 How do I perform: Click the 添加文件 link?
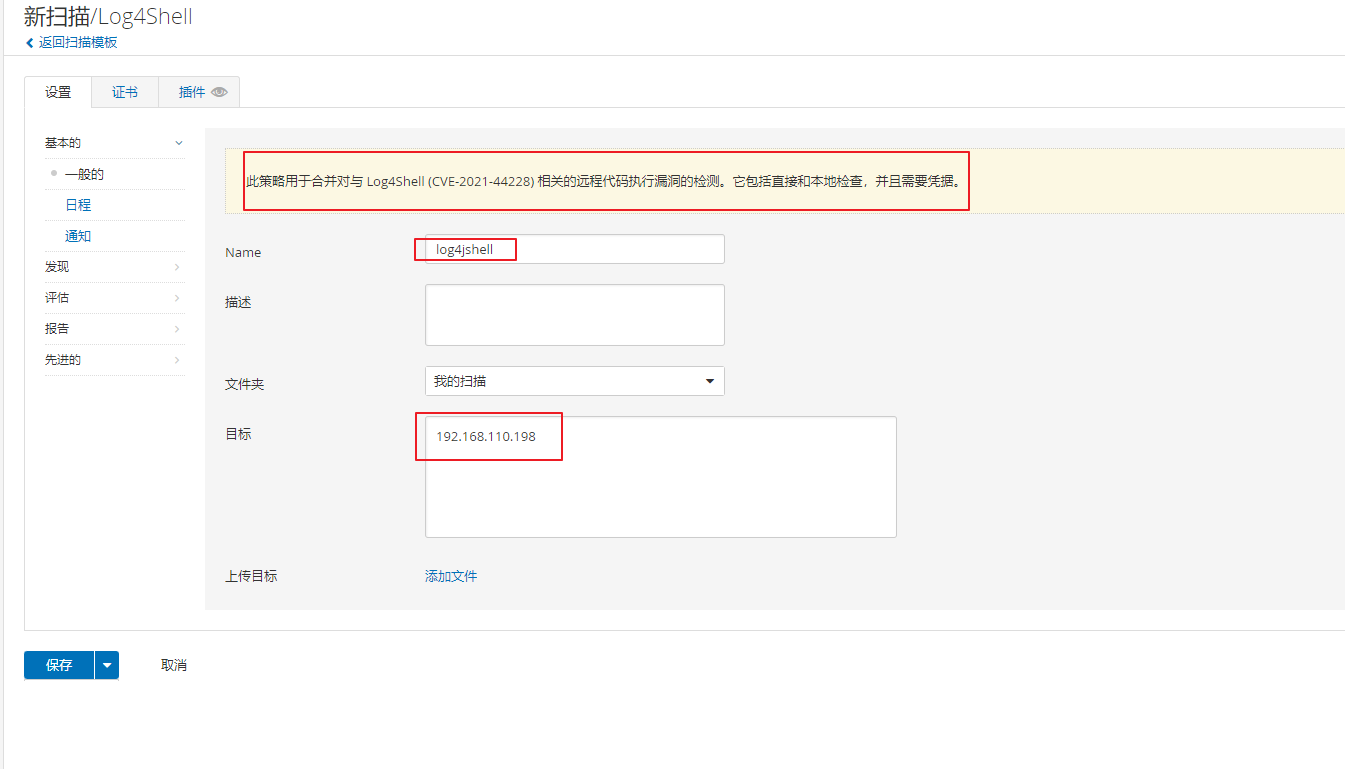(x=451, y=576)
